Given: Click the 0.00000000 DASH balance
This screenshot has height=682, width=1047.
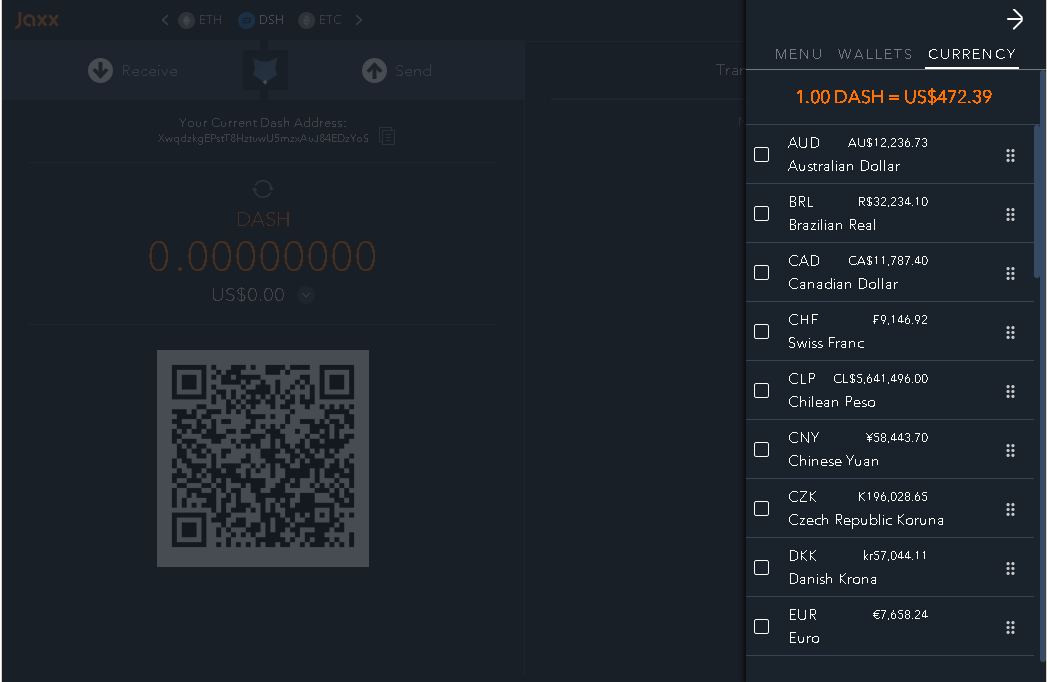Looking at the screenshot, I should click(x=262, y=257).
